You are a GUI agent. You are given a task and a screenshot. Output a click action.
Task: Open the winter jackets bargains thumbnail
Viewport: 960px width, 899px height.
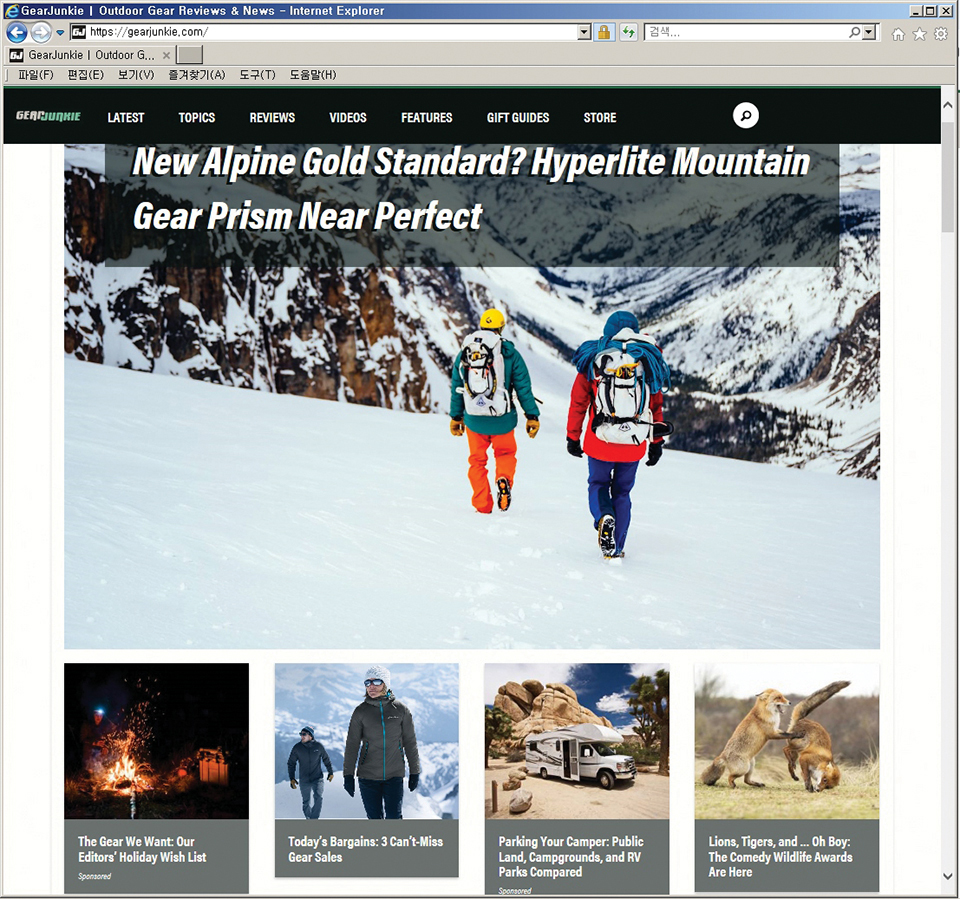point(367,741)
